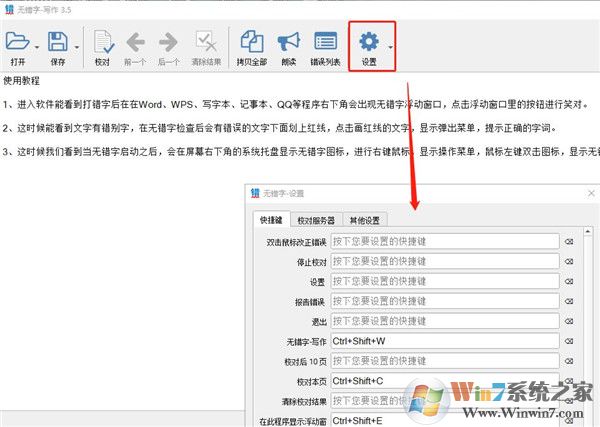
Task: Select the 快捷键 tab in settings dialog
Action: tap(271, 220)
